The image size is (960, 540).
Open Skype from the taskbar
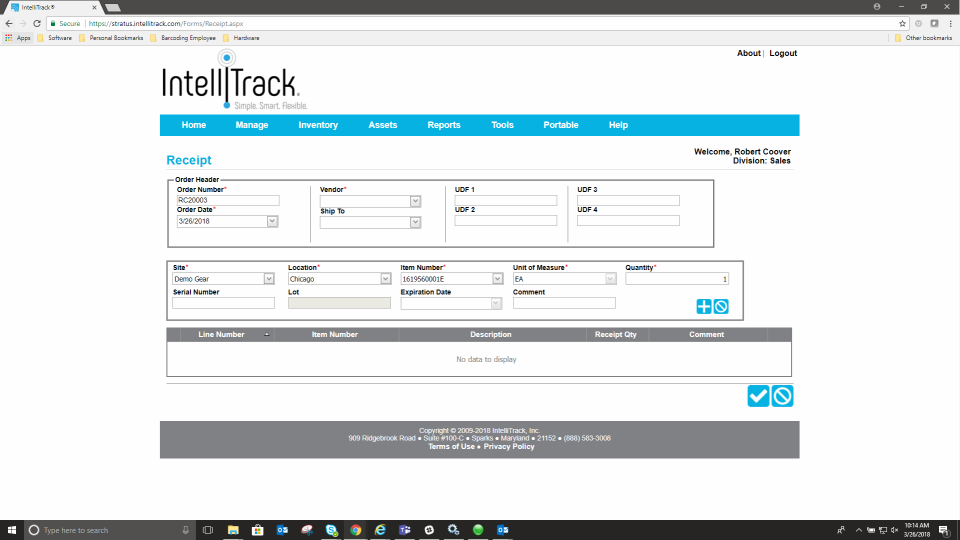[x=331, y=530]
